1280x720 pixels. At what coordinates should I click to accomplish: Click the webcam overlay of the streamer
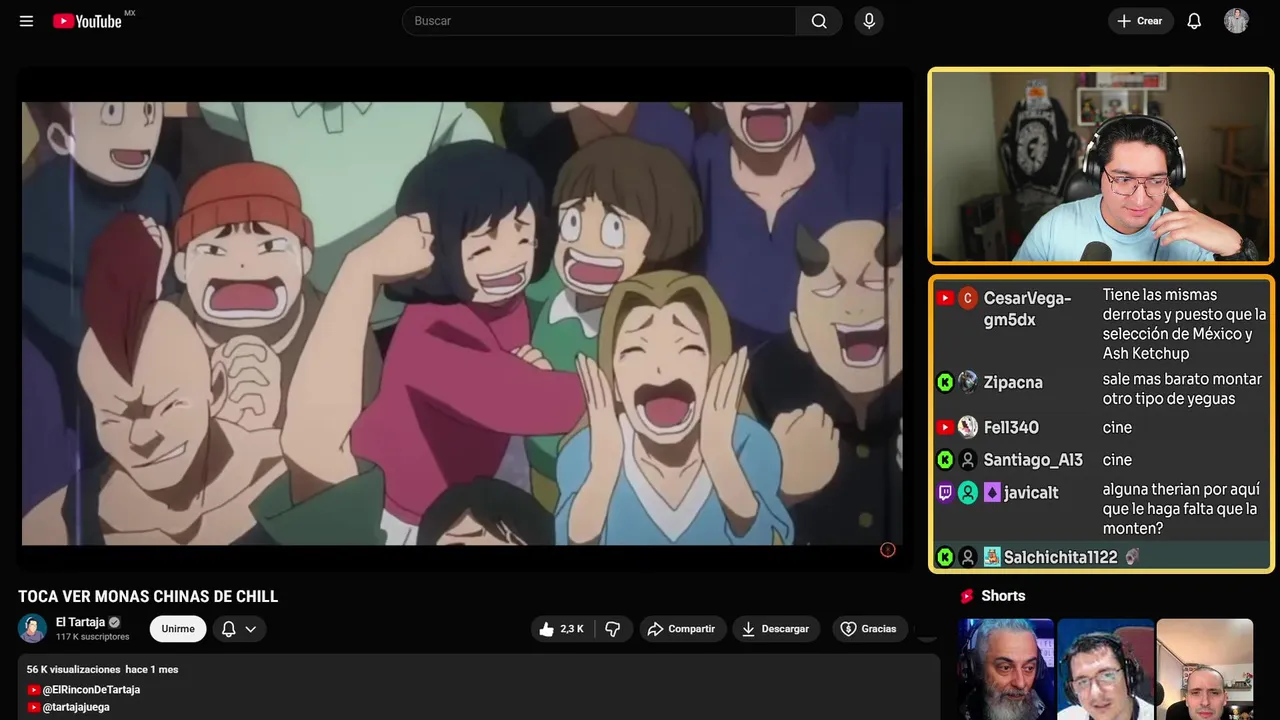1100,166
